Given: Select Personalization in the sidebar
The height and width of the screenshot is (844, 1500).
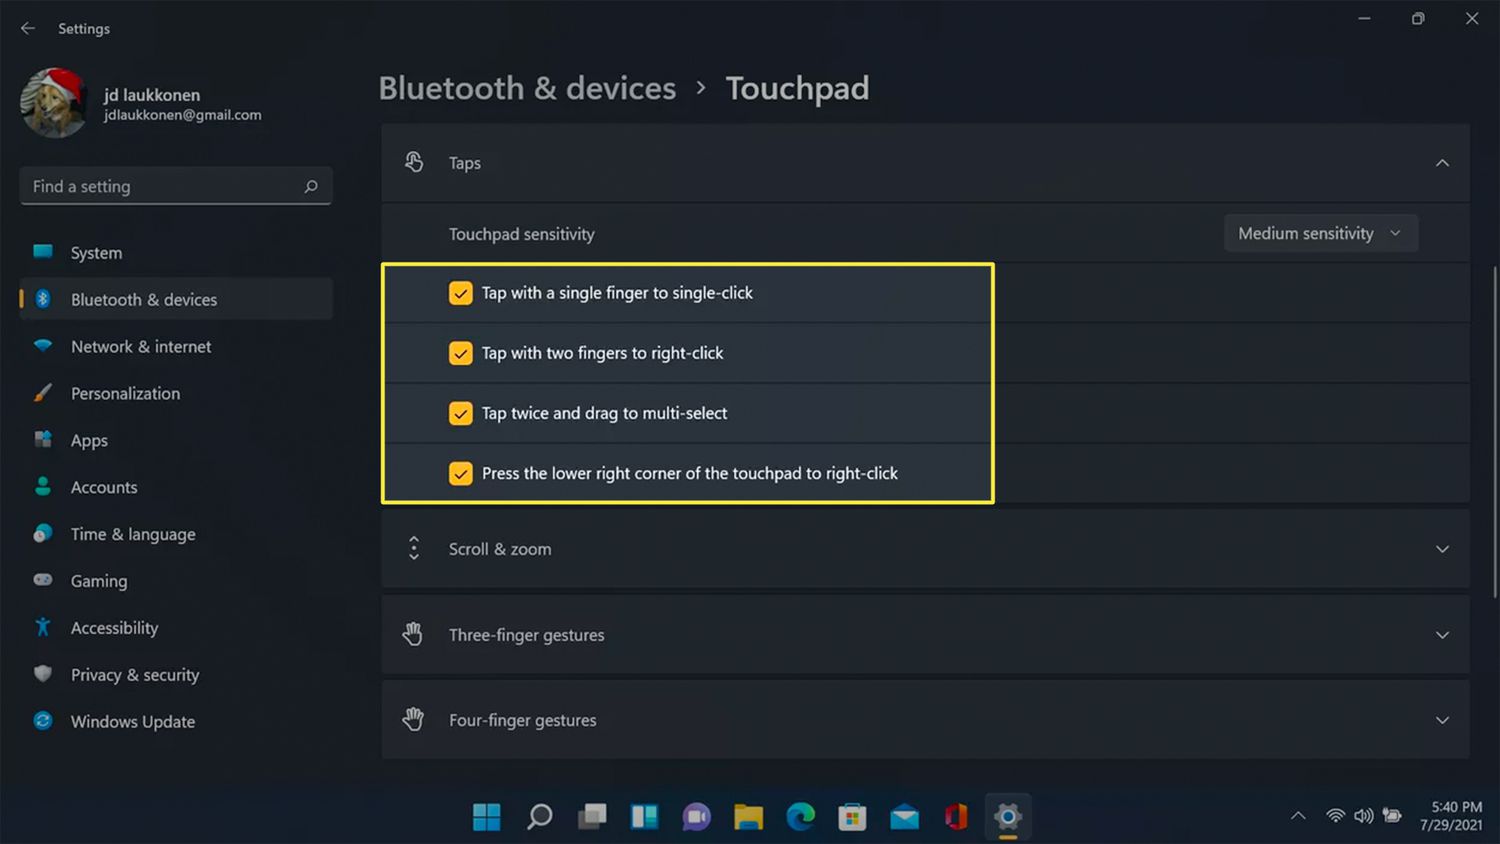Looking at the screenshot, I should [x=125, y=393].
